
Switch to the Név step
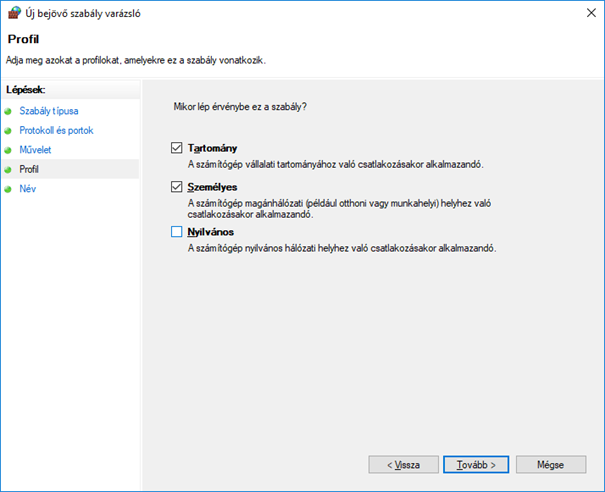pyautogui.click(x=28, y=189)
